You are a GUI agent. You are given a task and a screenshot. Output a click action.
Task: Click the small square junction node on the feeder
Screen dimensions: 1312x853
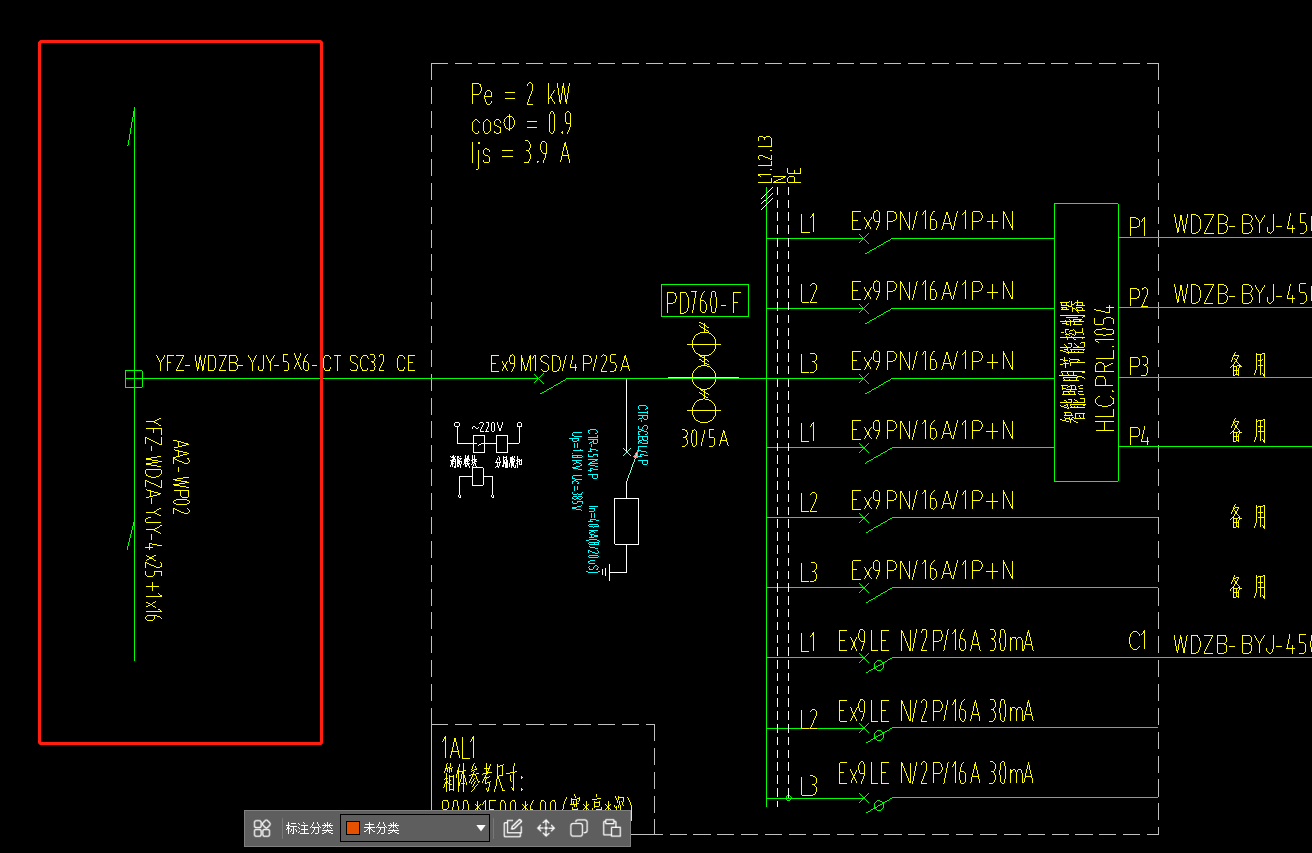(x=134, y=378)
